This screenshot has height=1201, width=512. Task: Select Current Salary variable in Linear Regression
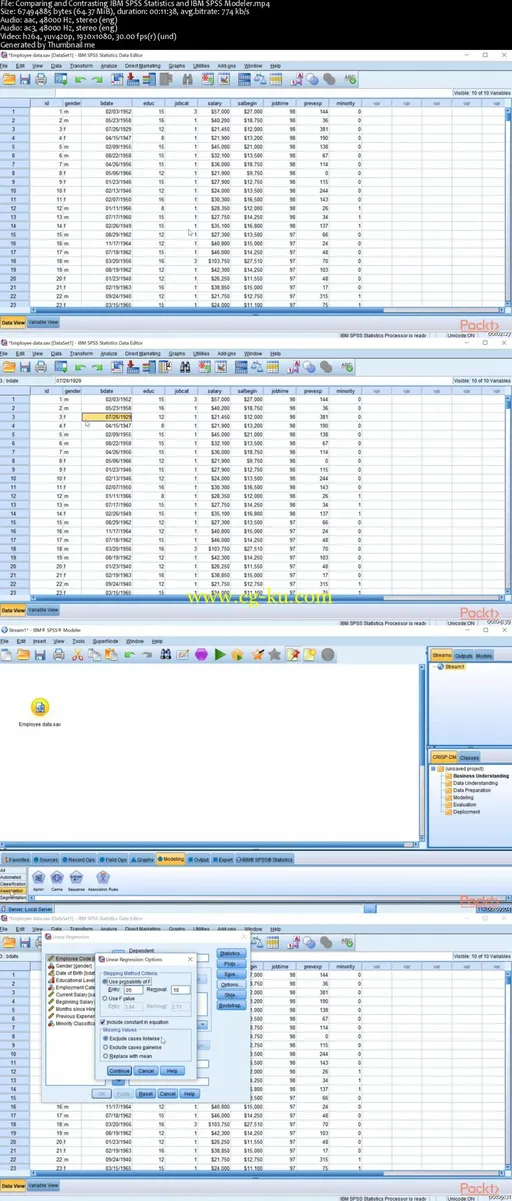pos(73,997)
